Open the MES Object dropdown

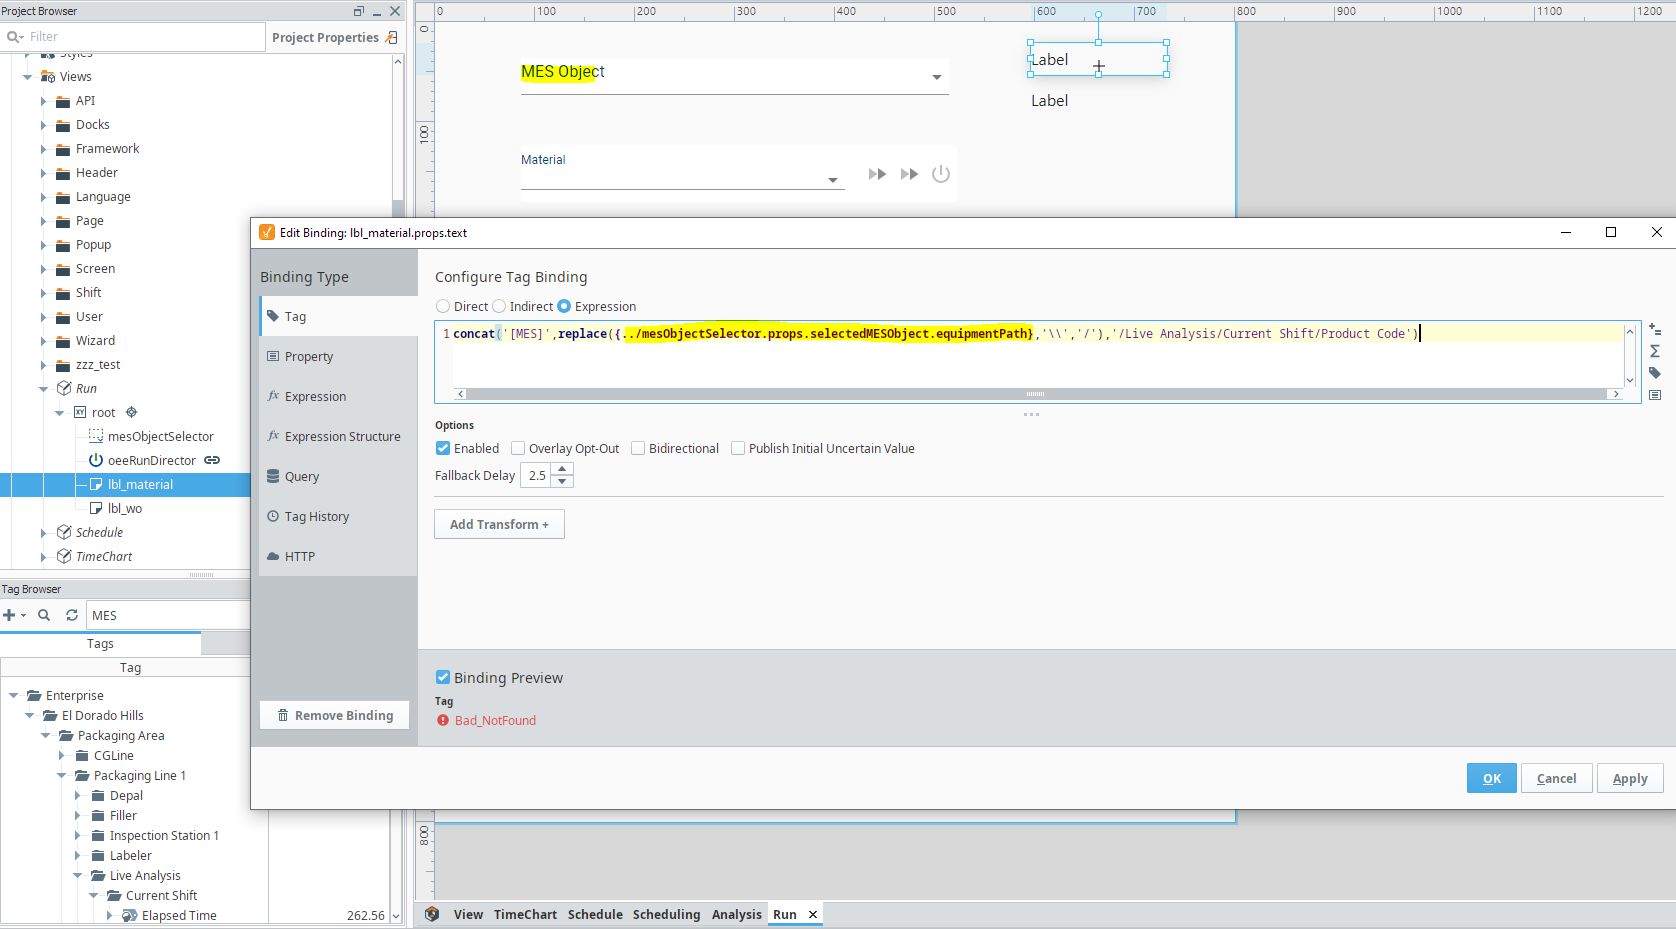click(936, 77)
